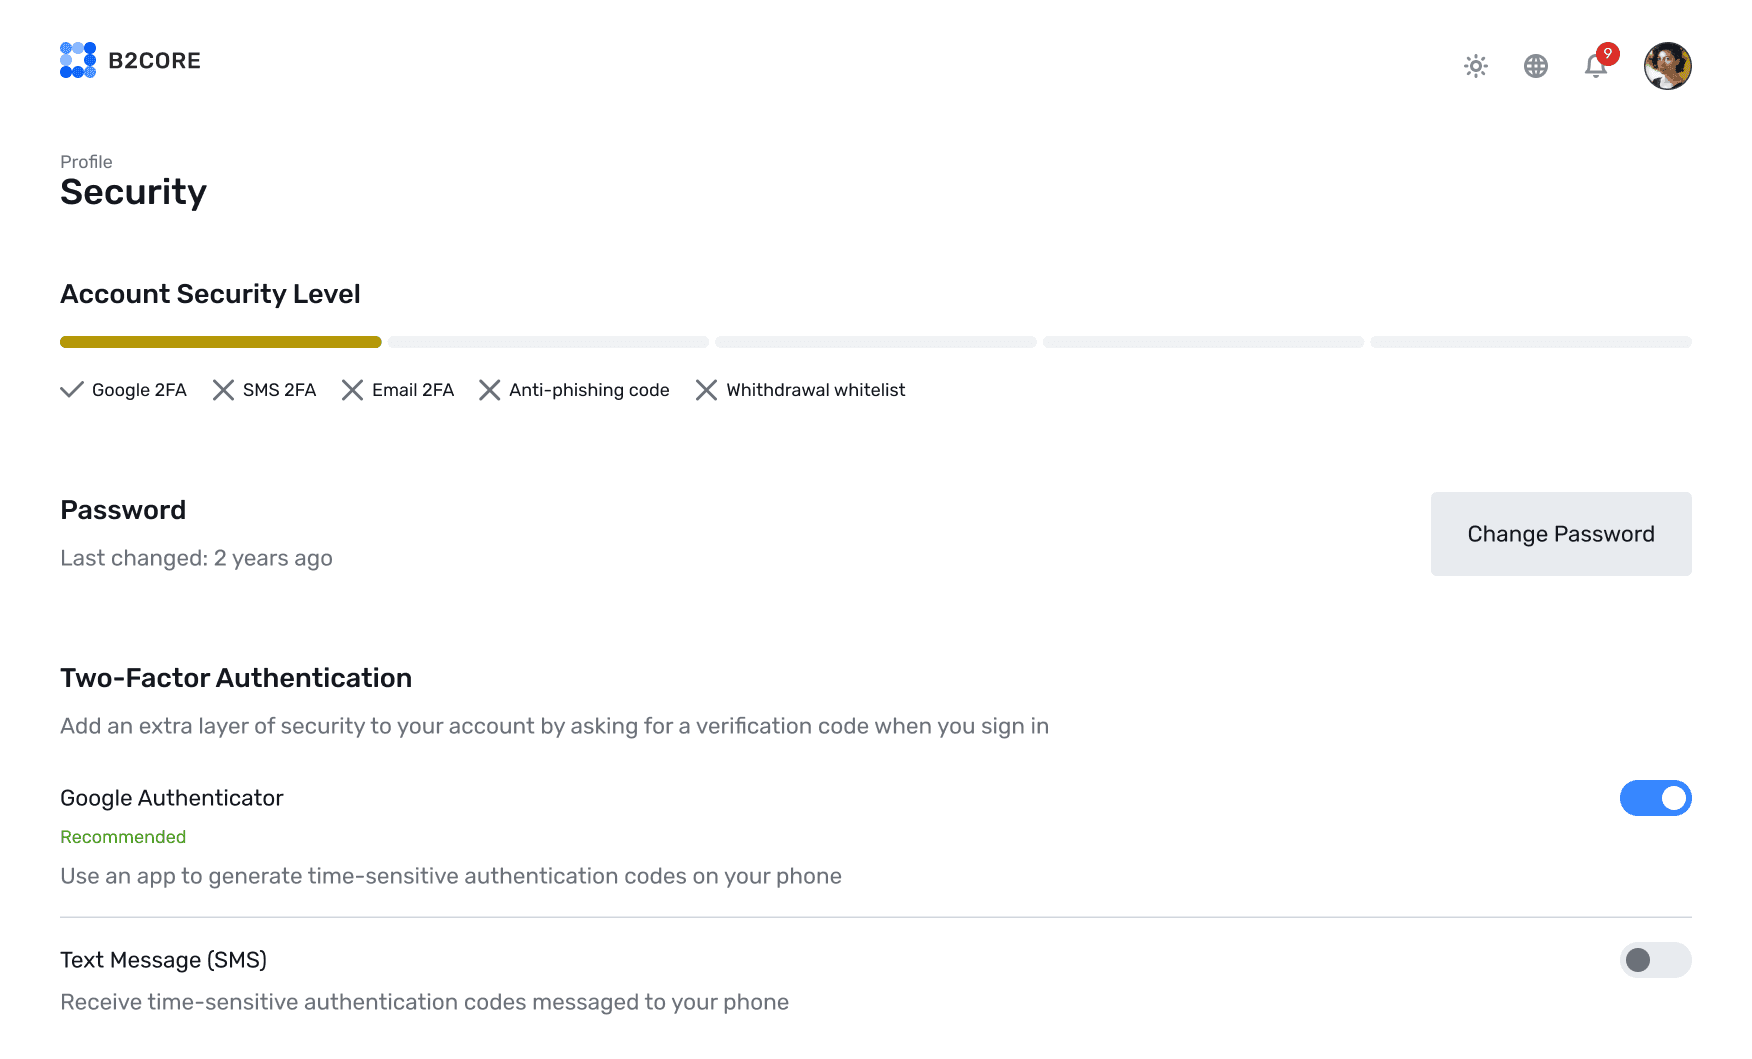The width and height of the screenshot is (1752, 1059).
Task: Enable the Text Message (SMS) toggle
Action: [x=1655, y=960]
